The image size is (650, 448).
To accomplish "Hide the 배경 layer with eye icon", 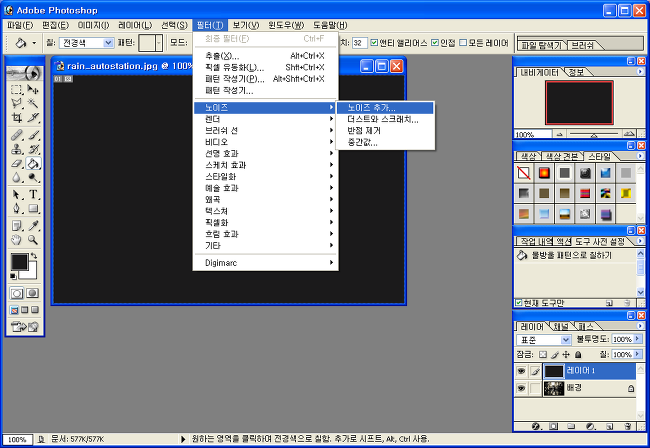I will tap(521, 388).
